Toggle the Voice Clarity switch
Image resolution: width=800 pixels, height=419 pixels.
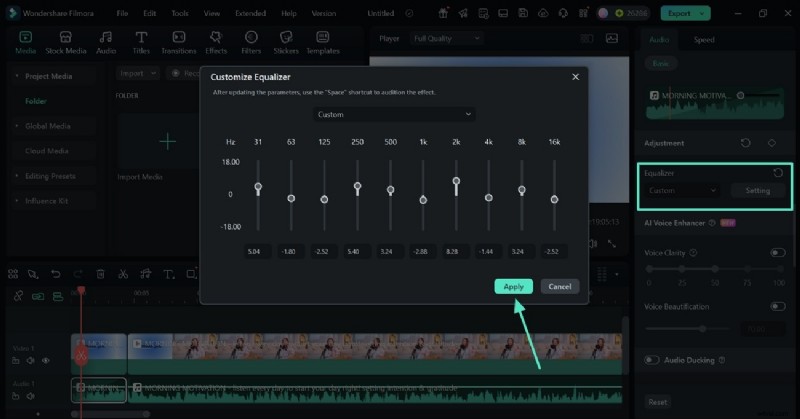778,253
